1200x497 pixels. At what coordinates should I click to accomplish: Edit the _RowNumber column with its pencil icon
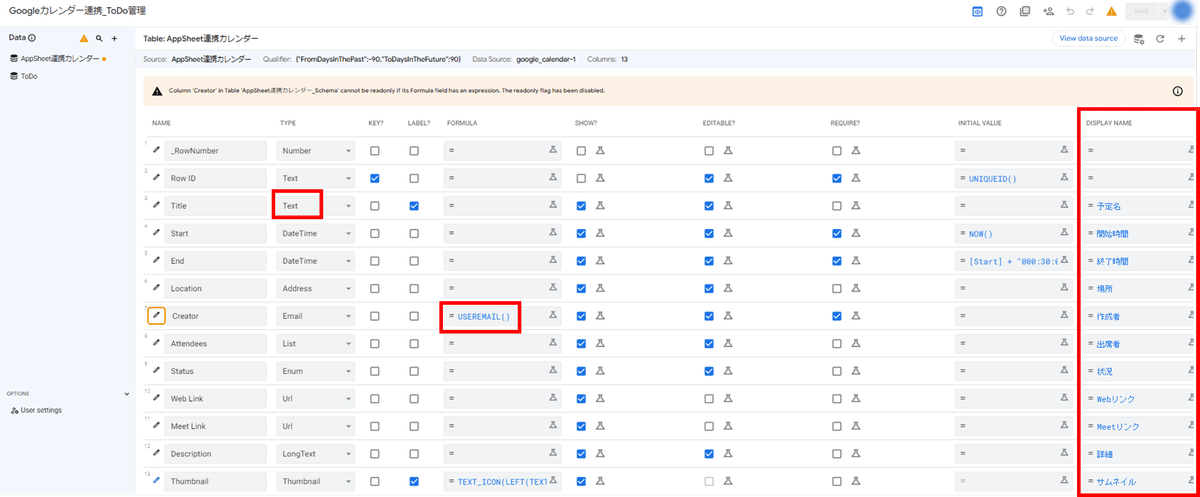coord(156,150)
